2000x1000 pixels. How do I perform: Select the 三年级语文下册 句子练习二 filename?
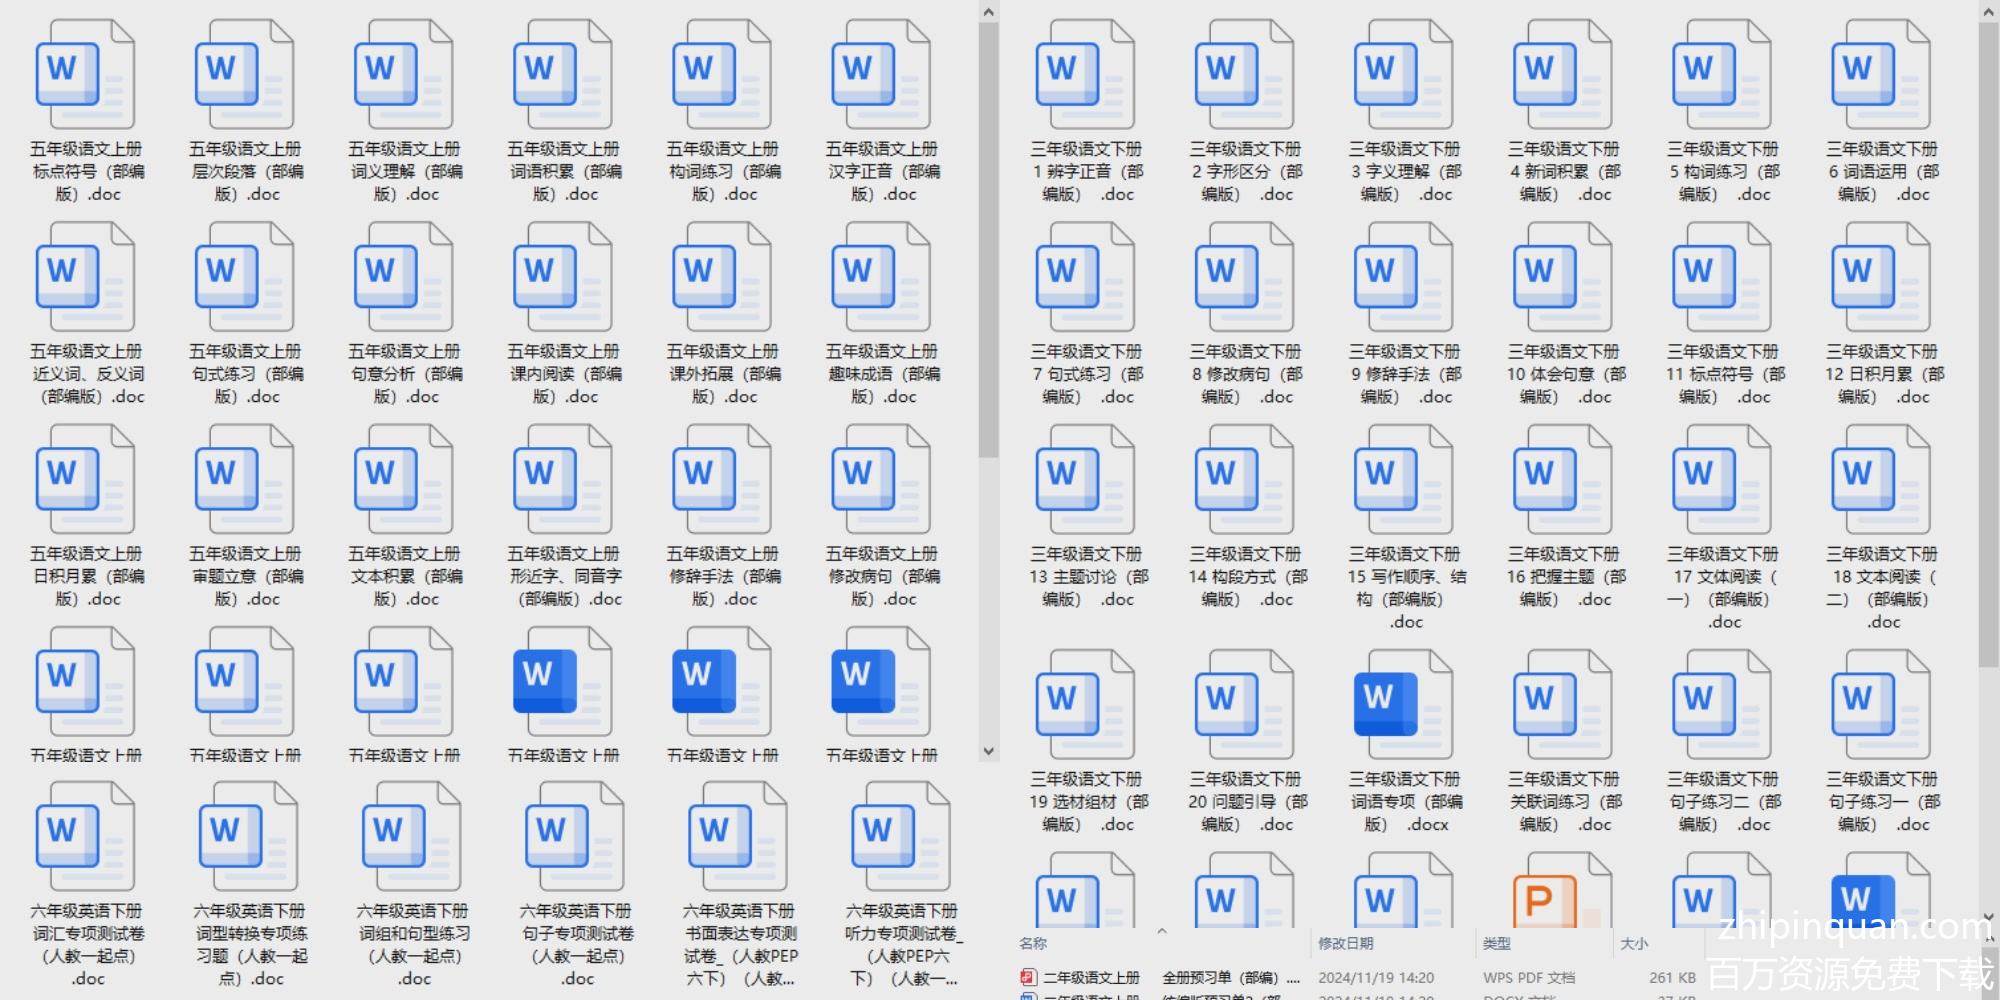pyautogui.click(x=1724, y=801)
